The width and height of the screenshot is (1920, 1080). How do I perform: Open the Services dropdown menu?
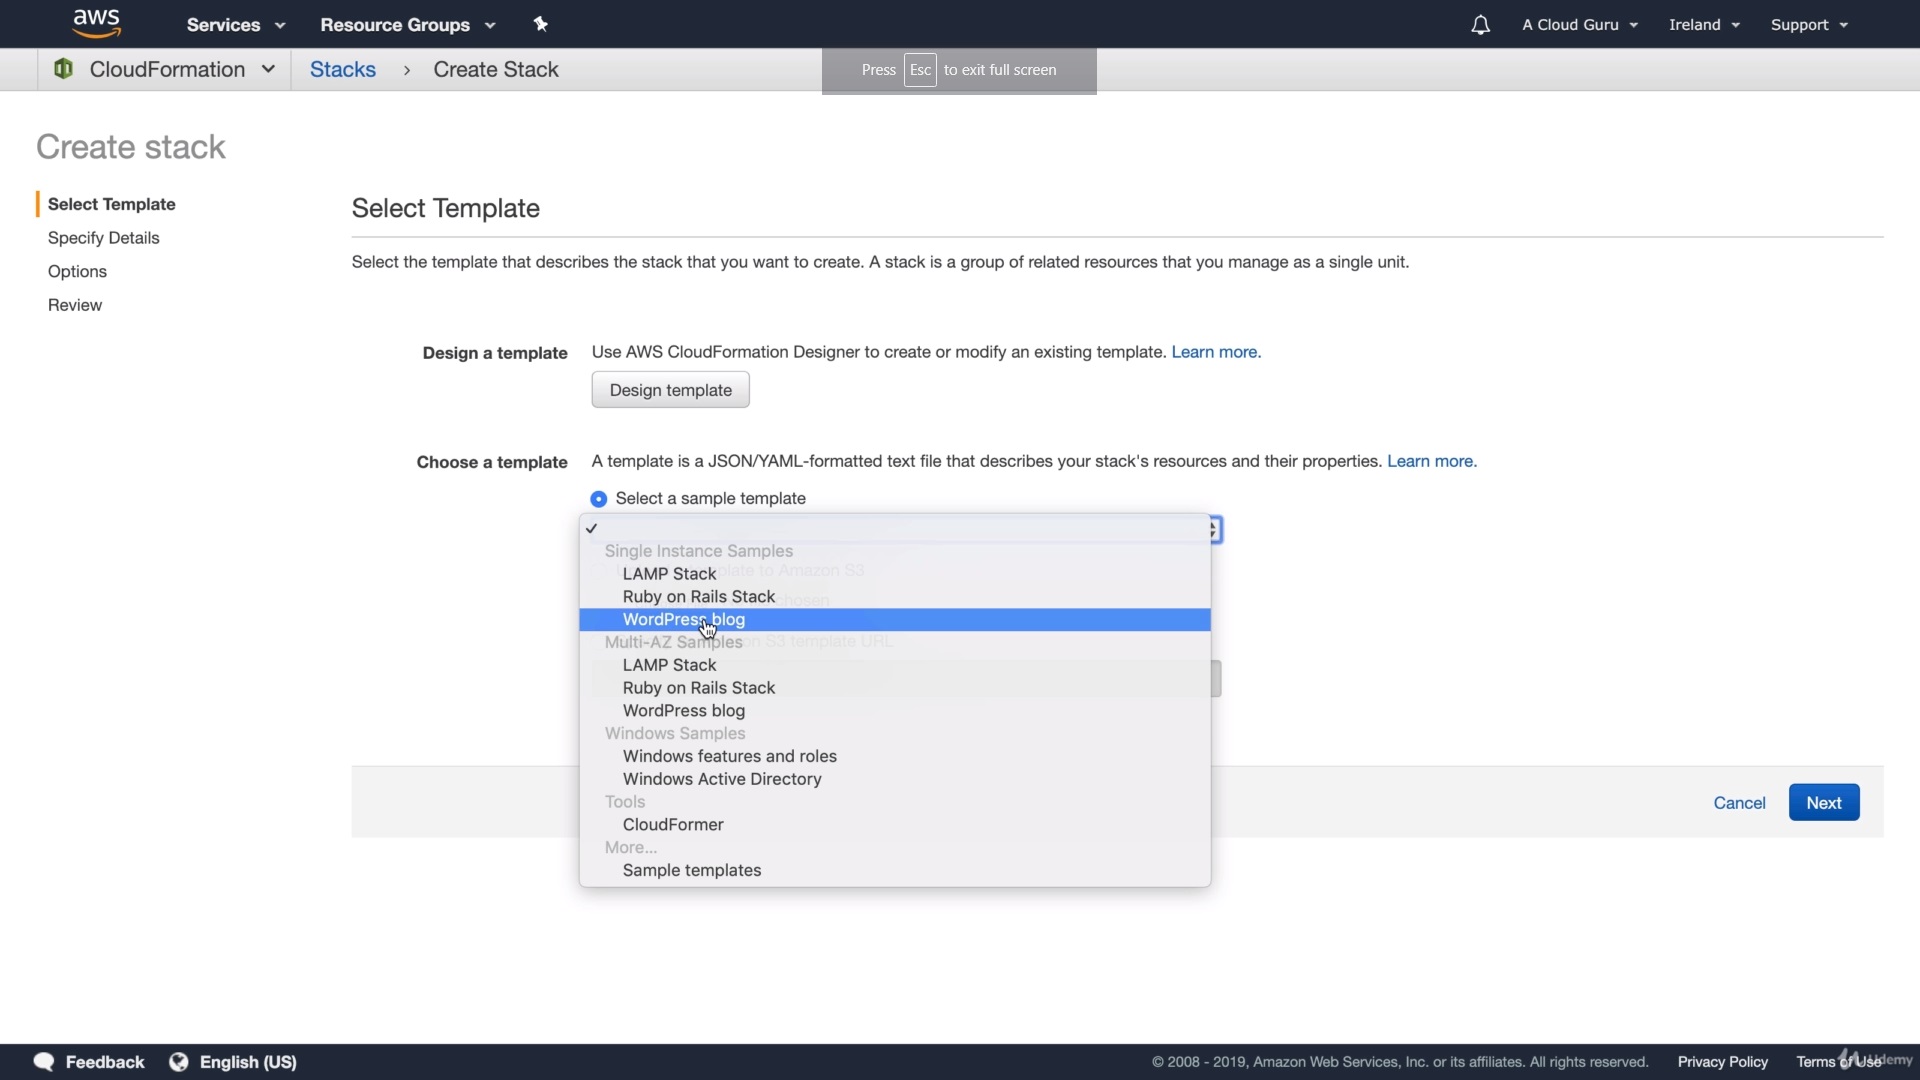pyautogui.click(x=235, y=25)
